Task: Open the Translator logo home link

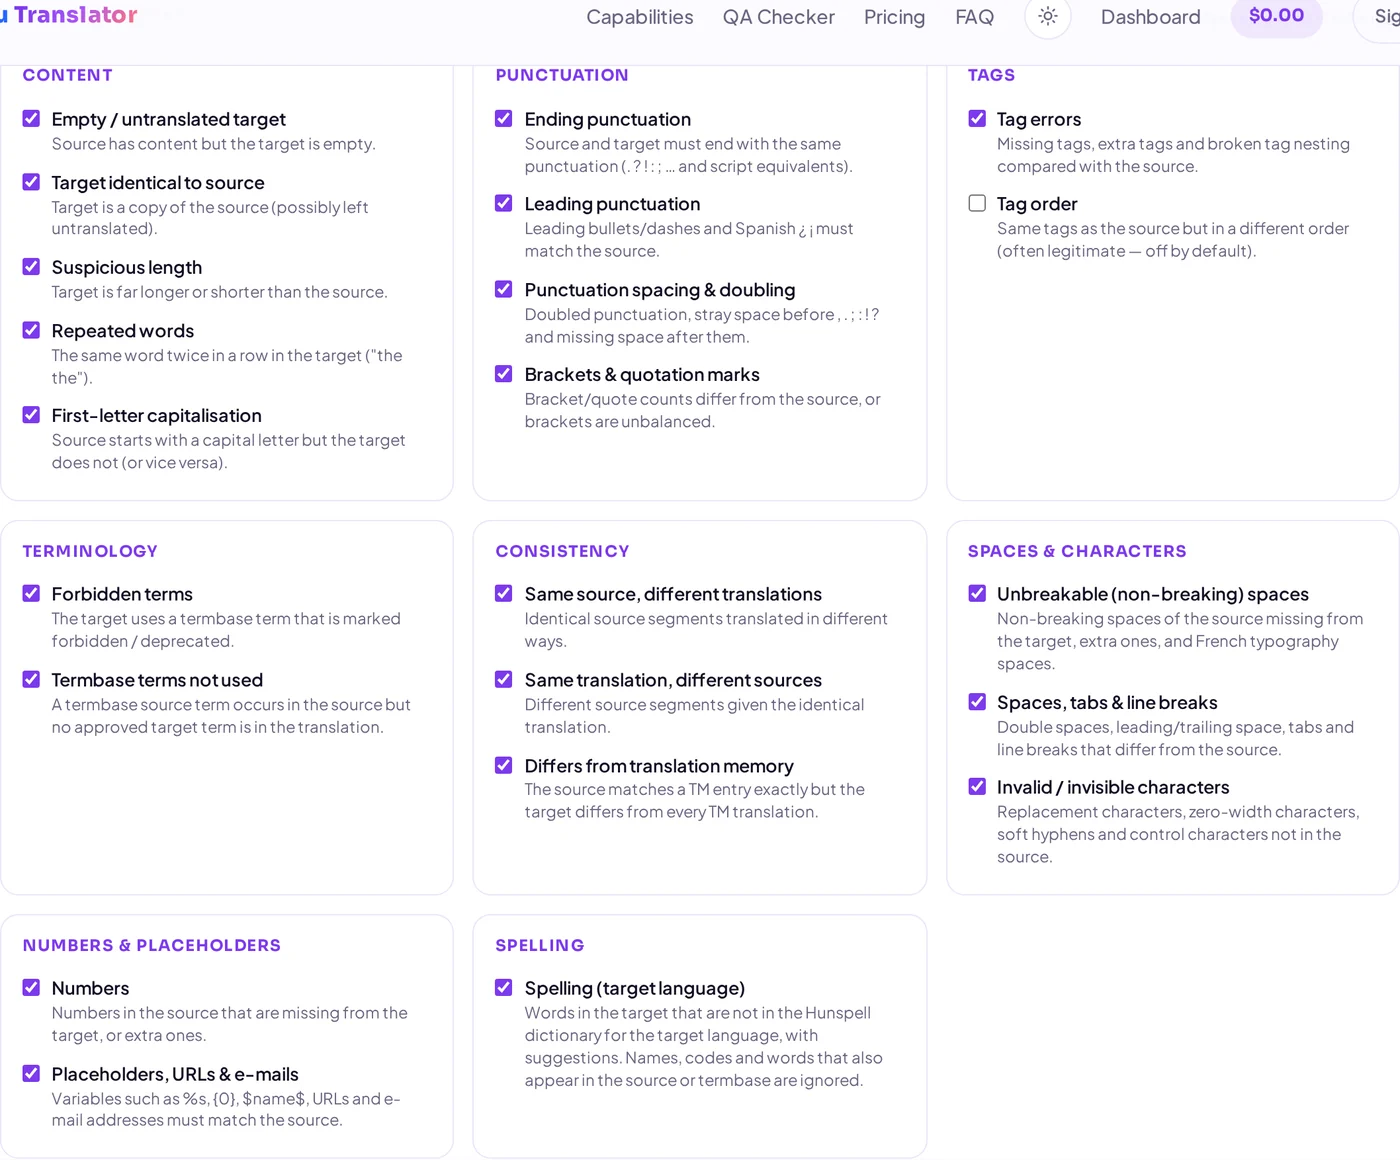Action: tap(69, 15)
